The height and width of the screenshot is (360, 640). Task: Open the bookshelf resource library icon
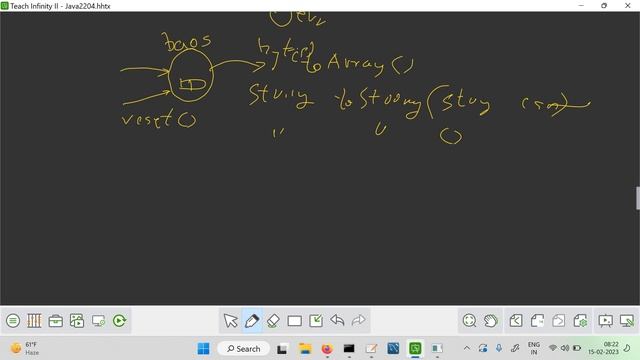coord(34,321)
